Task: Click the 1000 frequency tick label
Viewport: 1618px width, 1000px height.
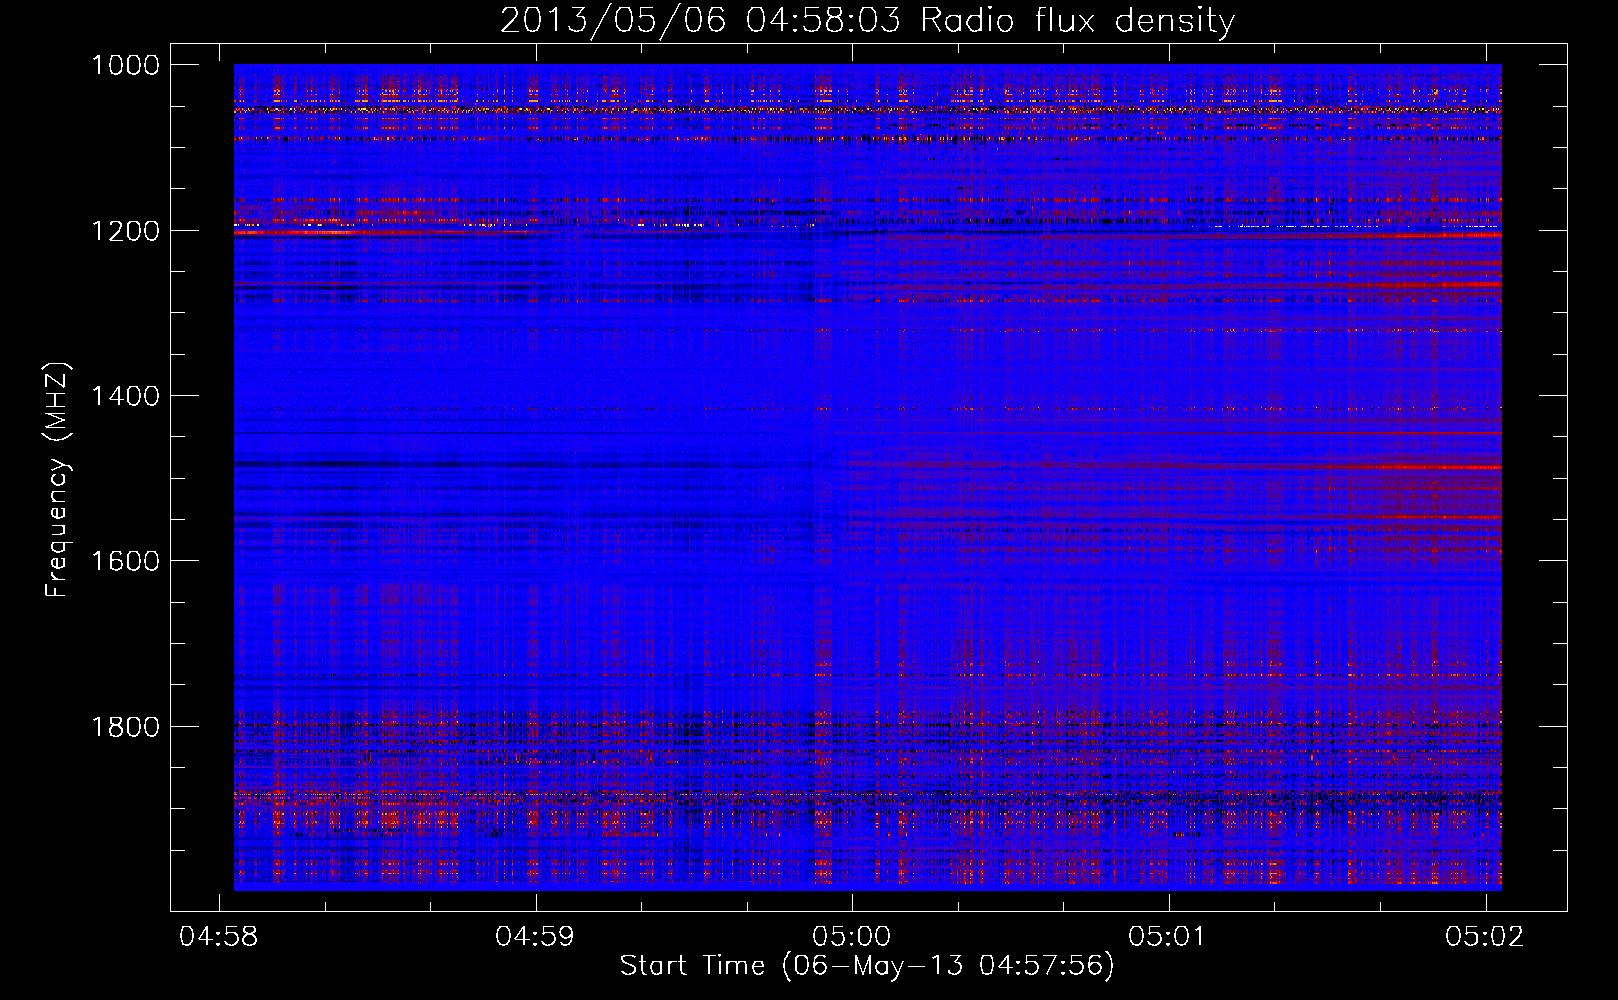Action: [x=125, y=65]
